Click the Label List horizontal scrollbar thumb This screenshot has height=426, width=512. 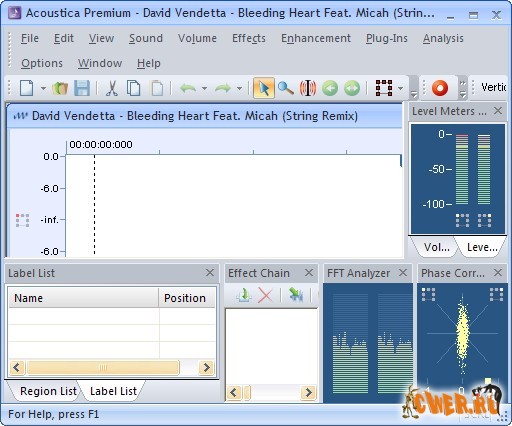[103, 368]
